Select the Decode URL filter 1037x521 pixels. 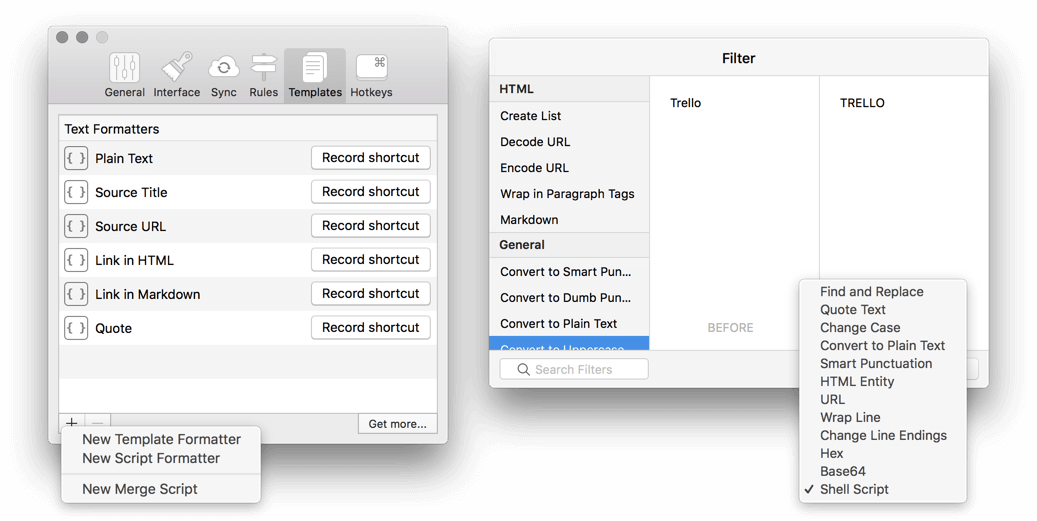[535, 142]
